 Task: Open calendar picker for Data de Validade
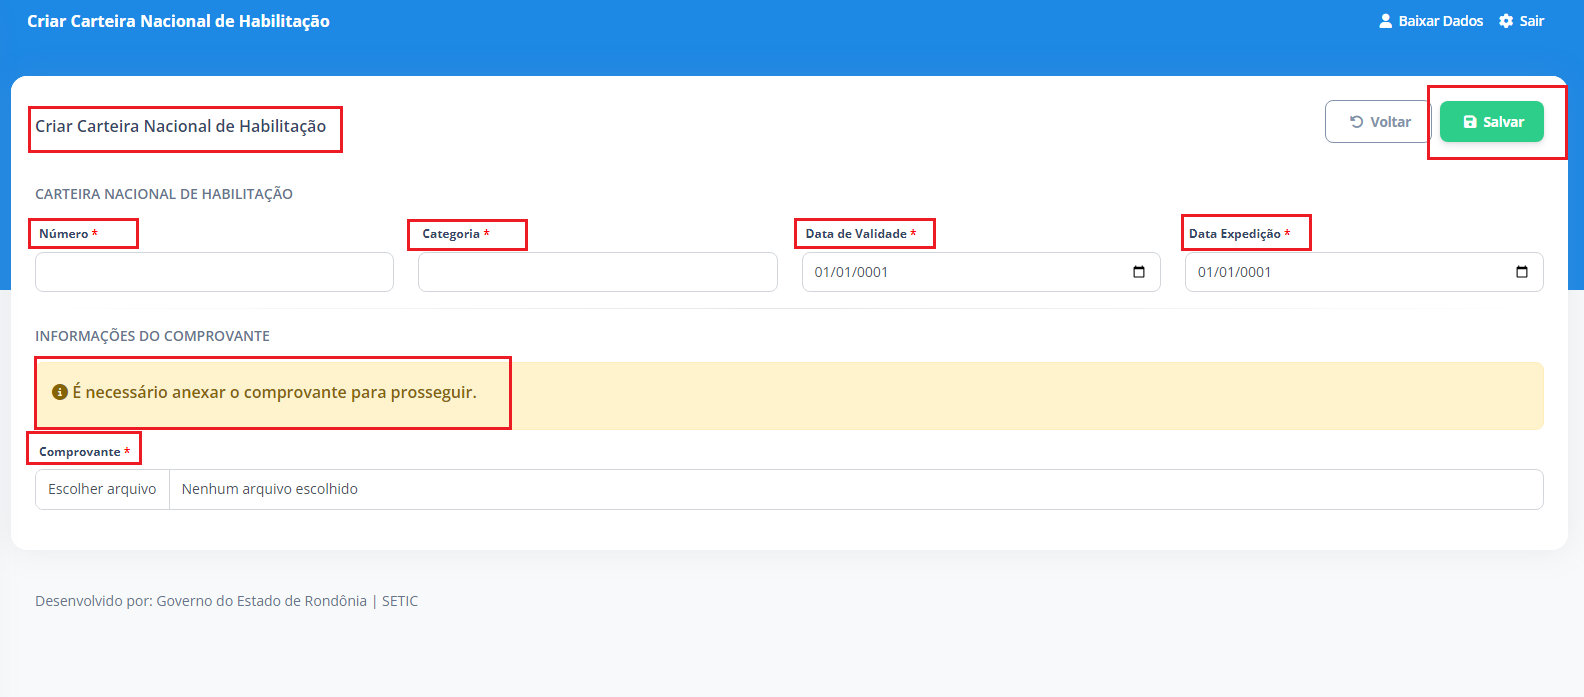click(1138, 272)
